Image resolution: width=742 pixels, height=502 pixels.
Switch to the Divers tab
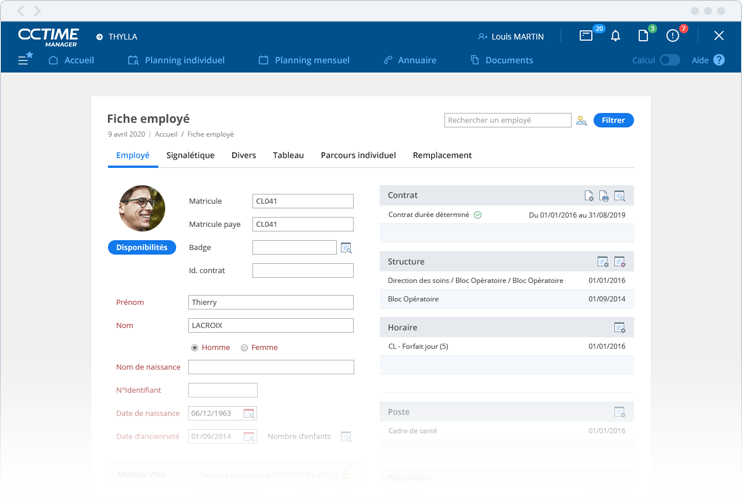(244, 156)
